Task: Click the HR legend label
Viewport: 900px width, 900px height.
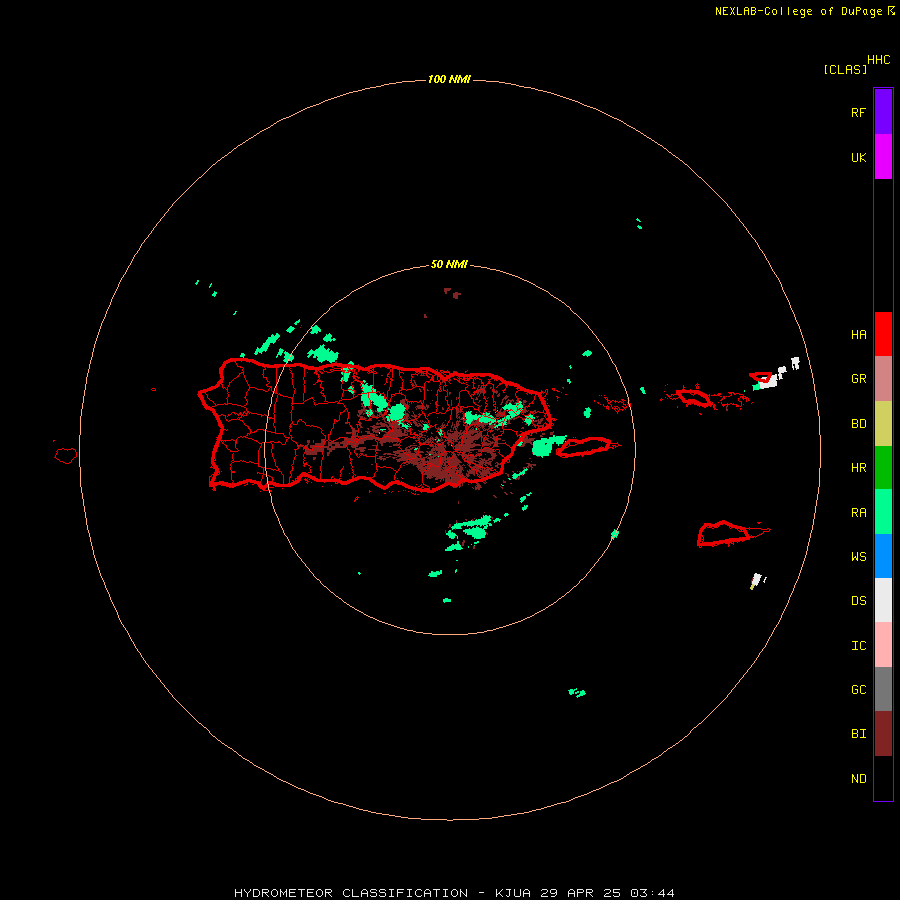Action: [858, 468]
